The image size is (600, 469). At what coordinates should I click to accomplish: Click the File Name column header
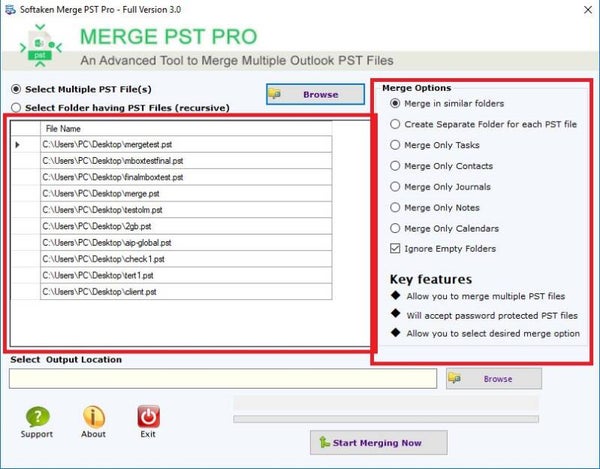click(x=186, y=129)
